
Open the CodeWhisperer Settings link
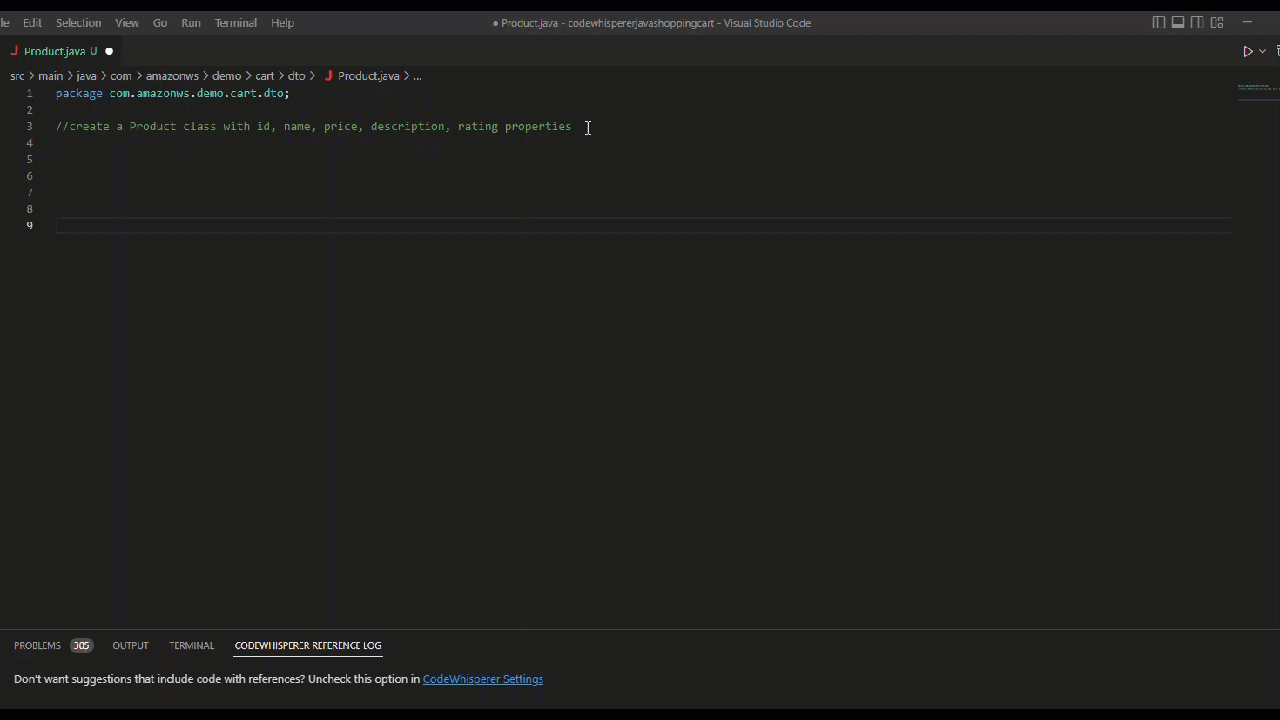point(482,679)
